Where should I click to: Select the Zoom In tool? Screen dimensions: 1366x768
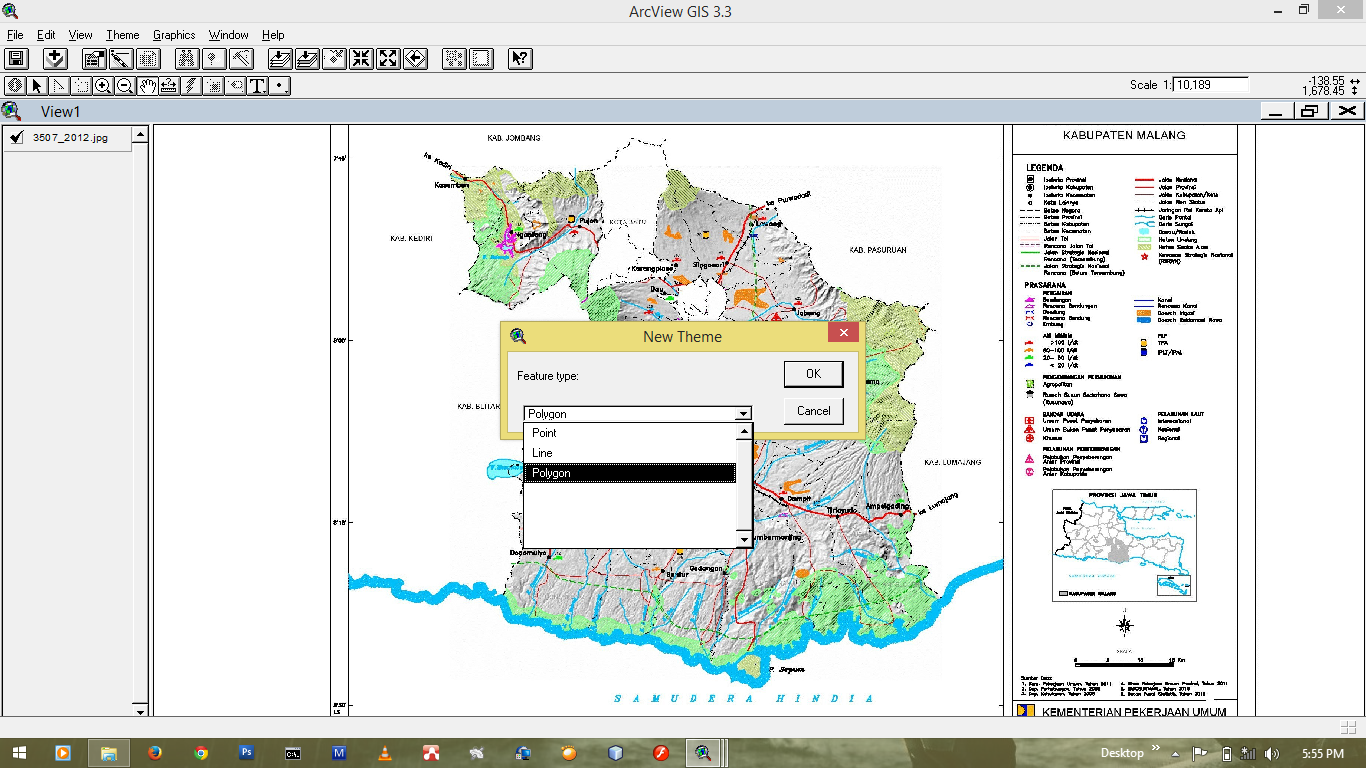tap(103, 86)
